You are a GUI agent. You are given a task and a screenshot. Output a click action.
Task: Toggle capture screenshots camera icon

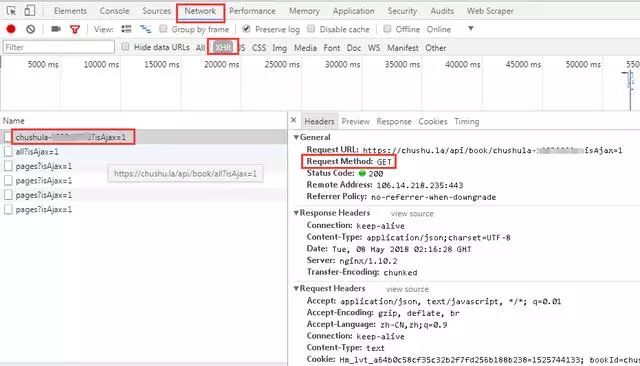coord(56,29)
